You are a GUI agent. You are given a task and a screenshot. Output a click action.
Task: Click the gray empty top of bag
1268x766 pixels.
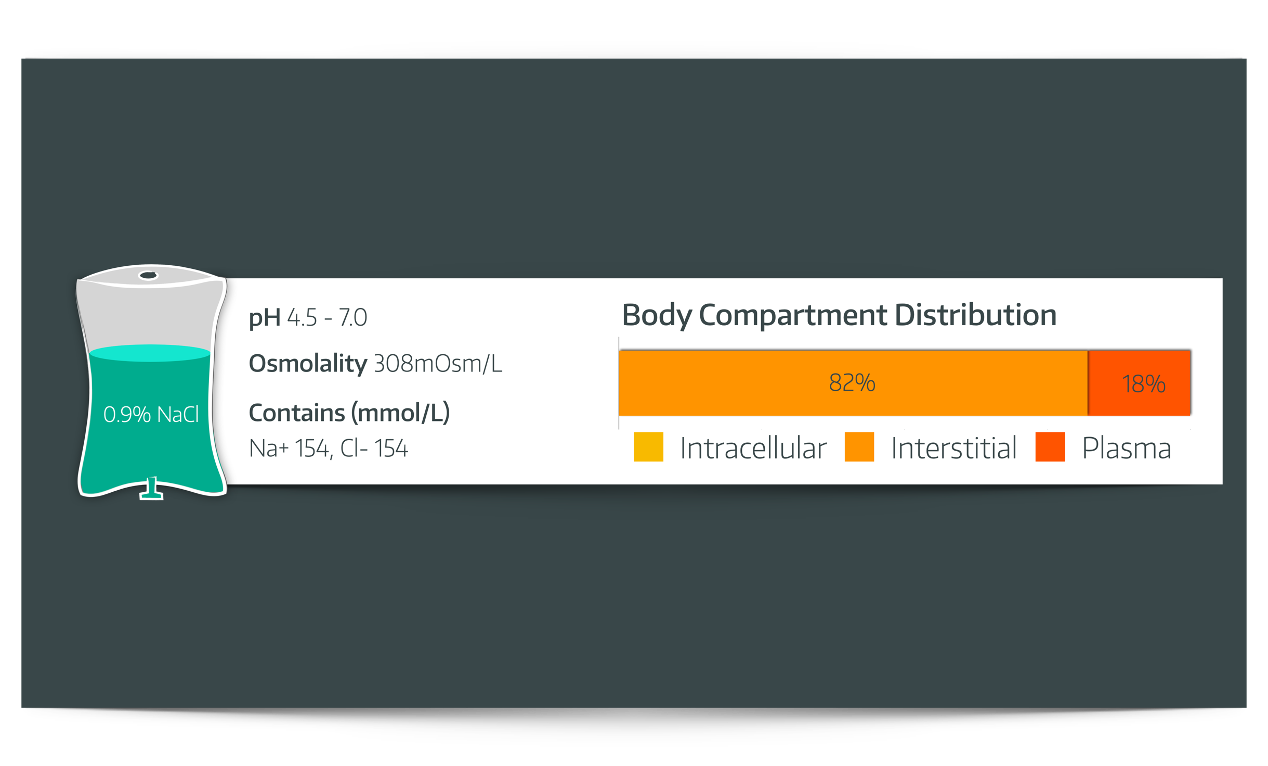pos(150,315)
